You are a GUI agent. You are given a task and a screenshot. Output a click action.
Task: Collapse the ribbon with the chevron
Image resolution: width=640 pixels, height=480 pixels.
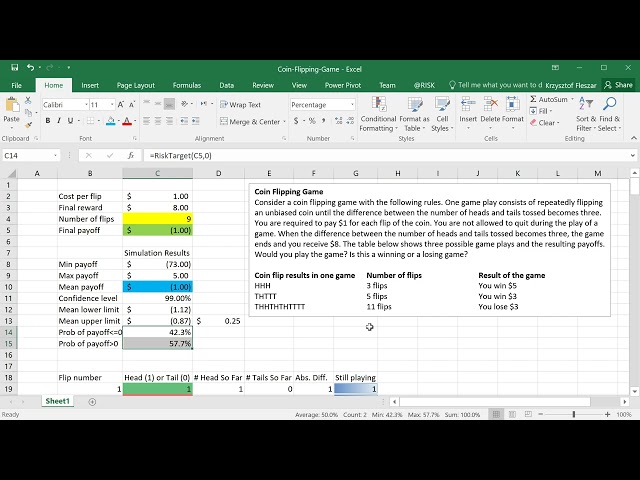pyautogui.click(x=633, y=138)
